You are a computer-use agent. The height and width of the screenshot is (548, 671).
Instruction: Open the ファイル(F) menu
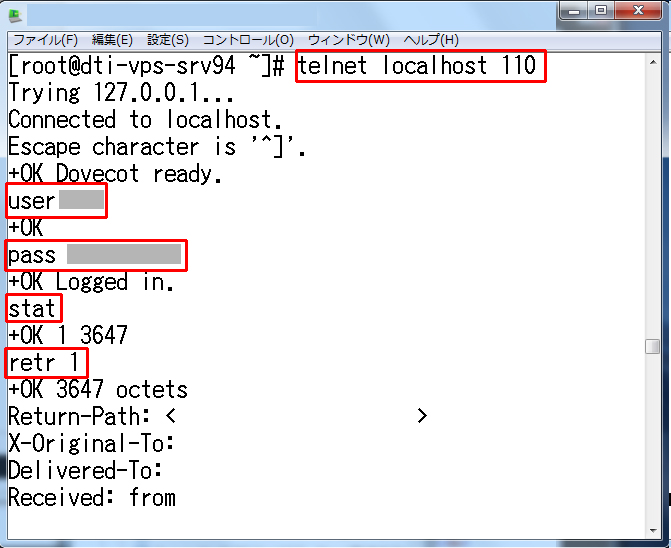click(x=44, y=40)
